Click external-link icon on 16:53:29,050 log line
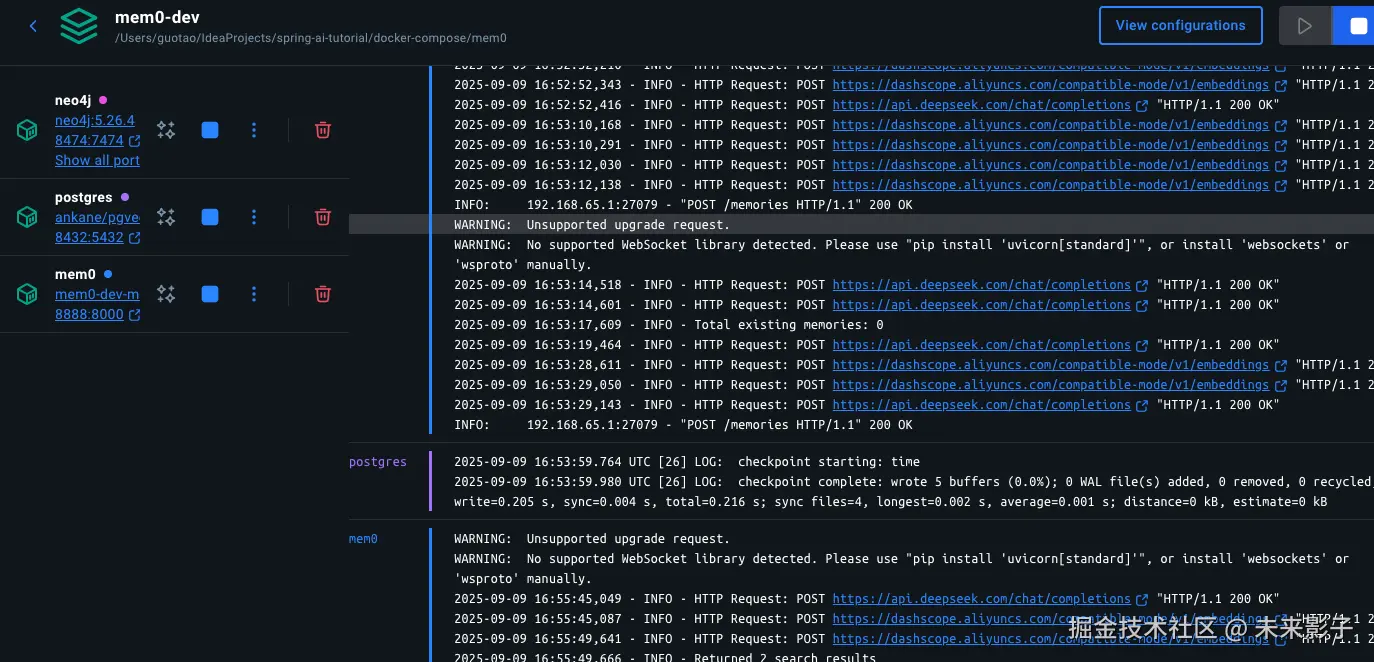 (1280, 385)
